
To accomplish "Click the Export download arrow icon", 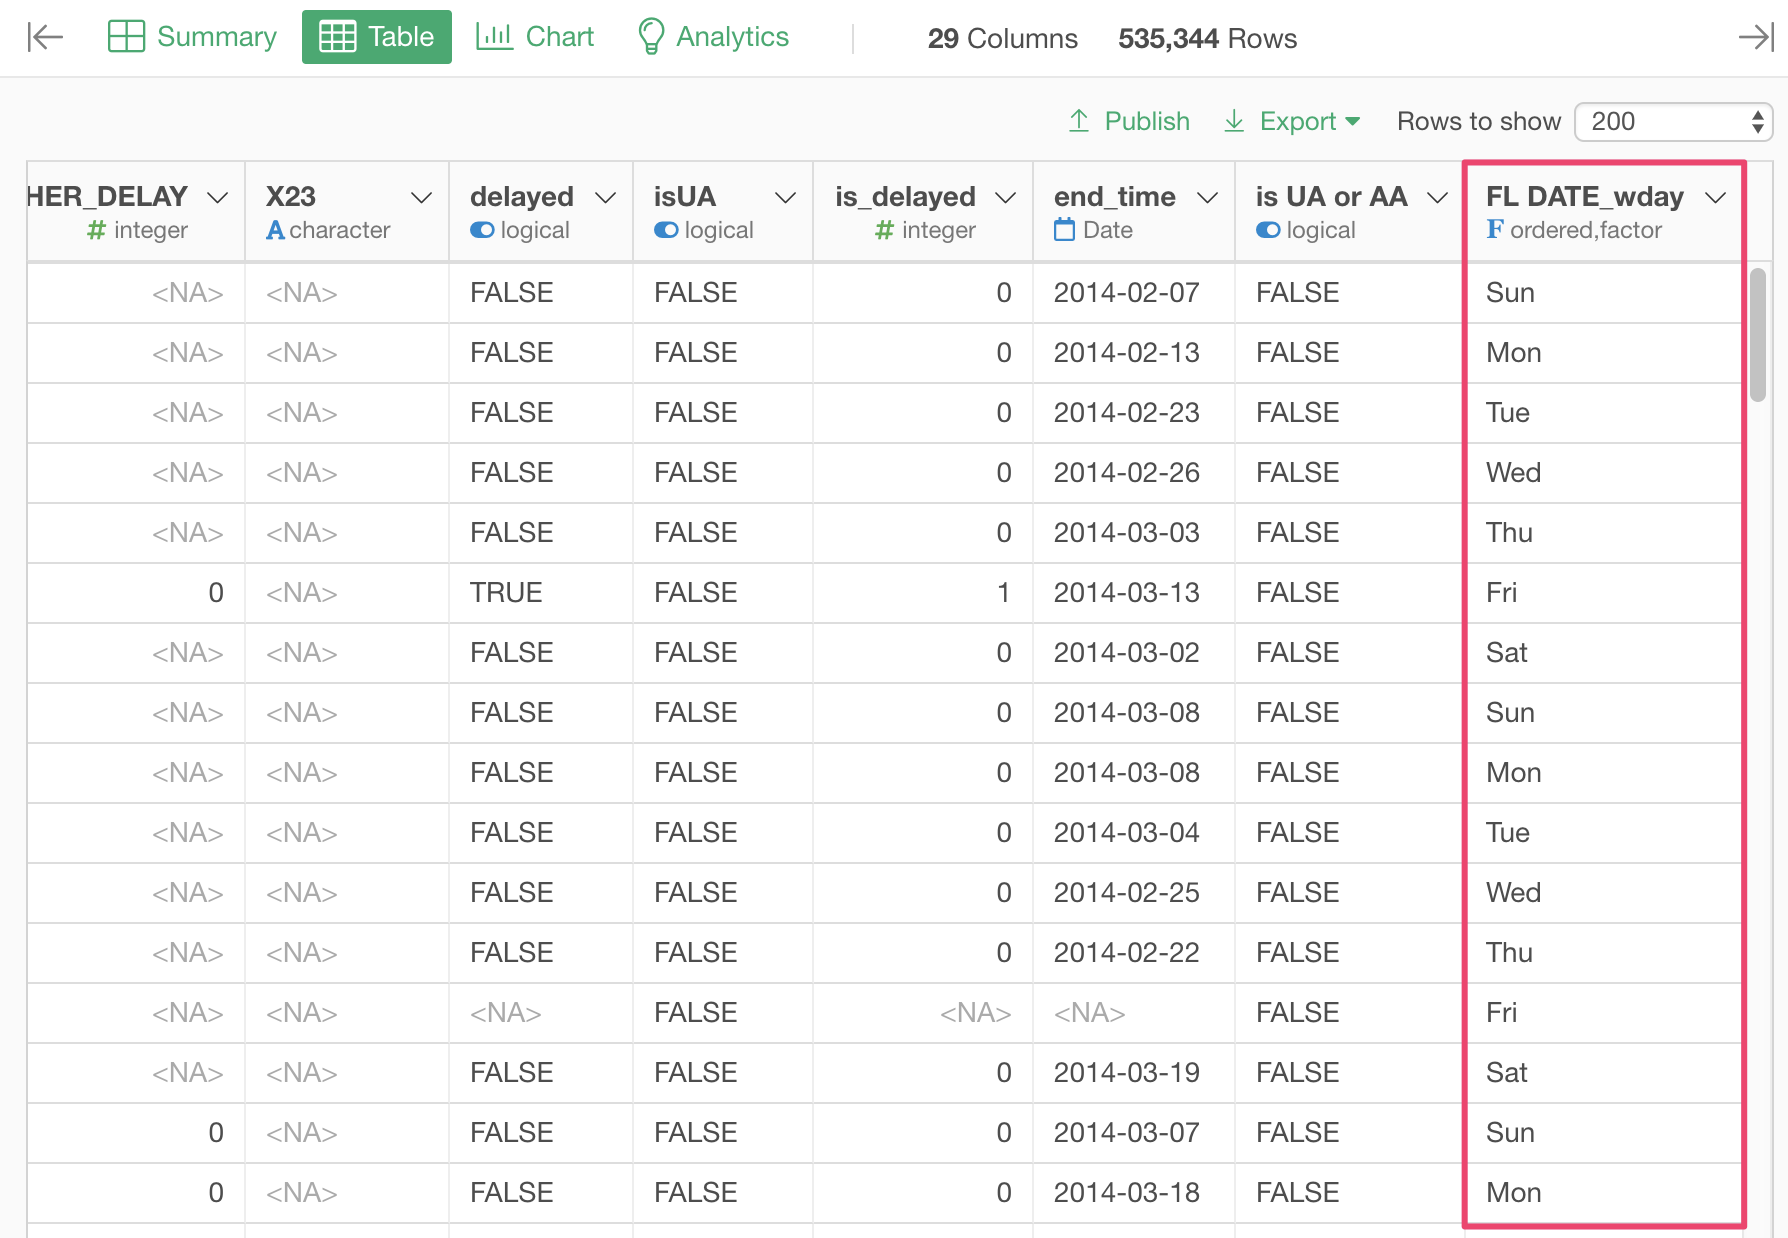I will (1235, 121).
